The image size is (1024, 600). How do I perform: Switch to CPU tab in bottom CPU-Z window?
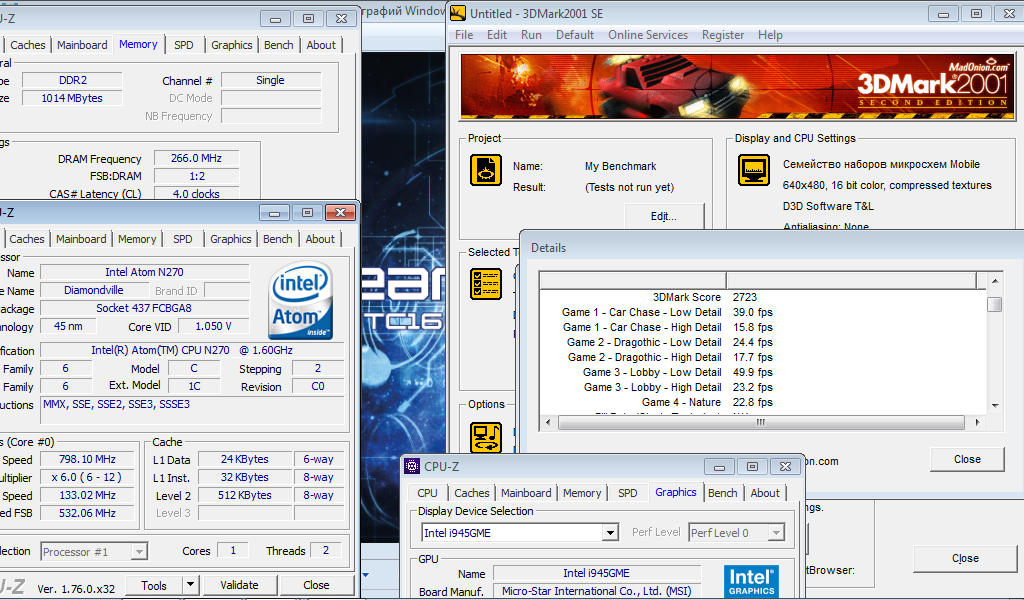[427, 493]
